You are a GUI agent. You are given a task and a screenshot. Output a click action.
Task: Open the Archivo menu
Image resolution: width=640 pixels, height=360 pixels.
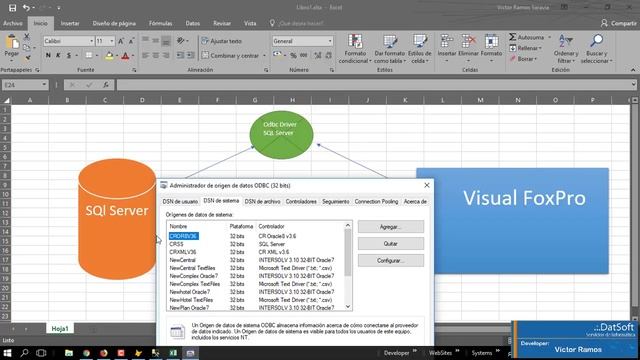coord(13,23)
